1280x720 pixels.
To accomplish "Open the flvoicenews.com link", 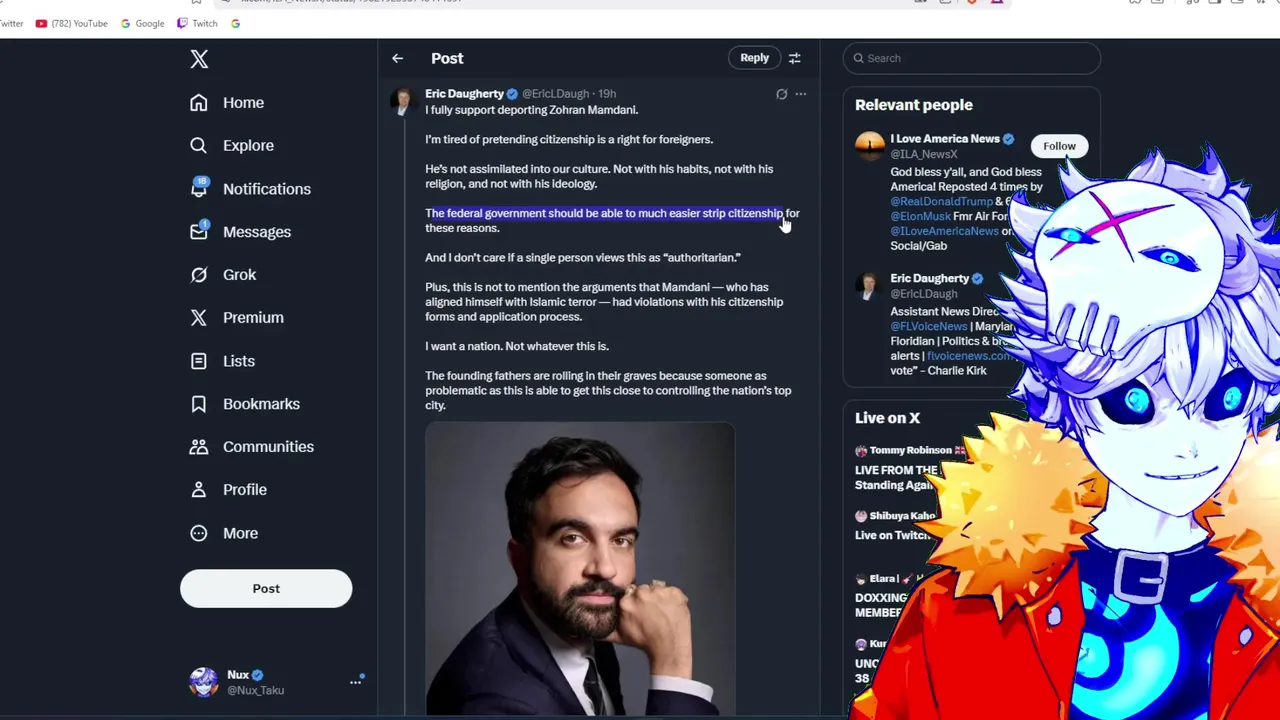I will [968, 356].
